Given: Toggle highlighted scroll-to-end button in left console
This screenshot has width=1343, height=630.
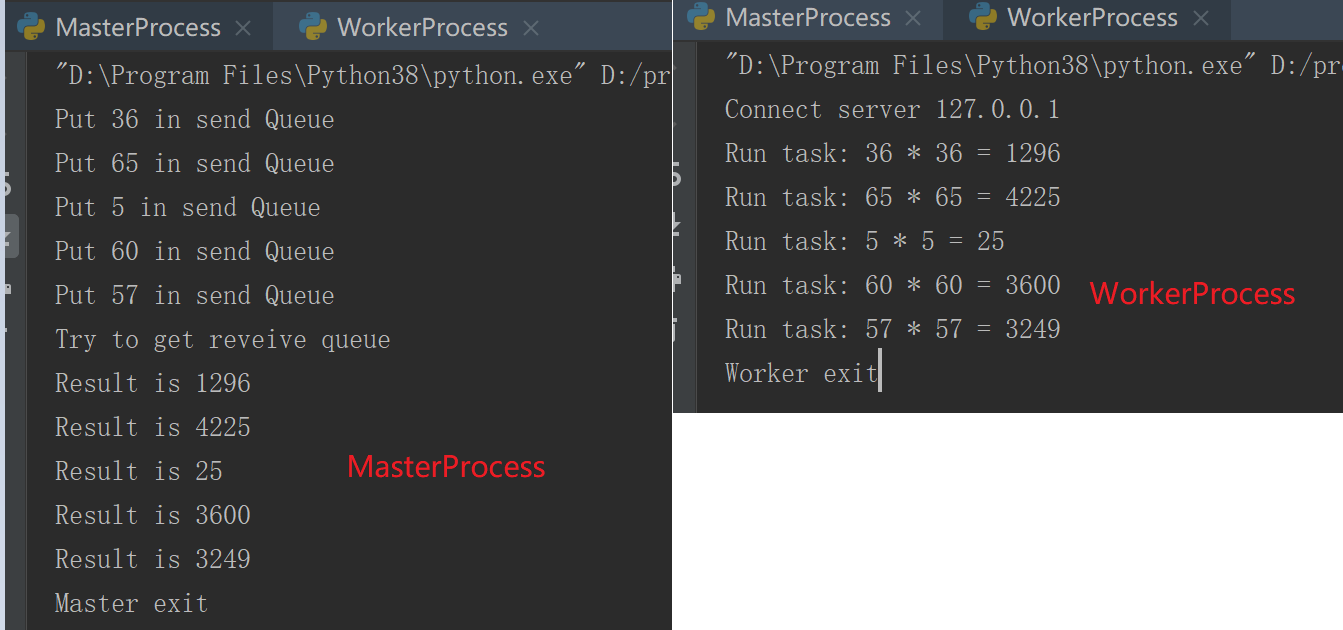Looking at the screenshot, I should click(x=8, y=237).
